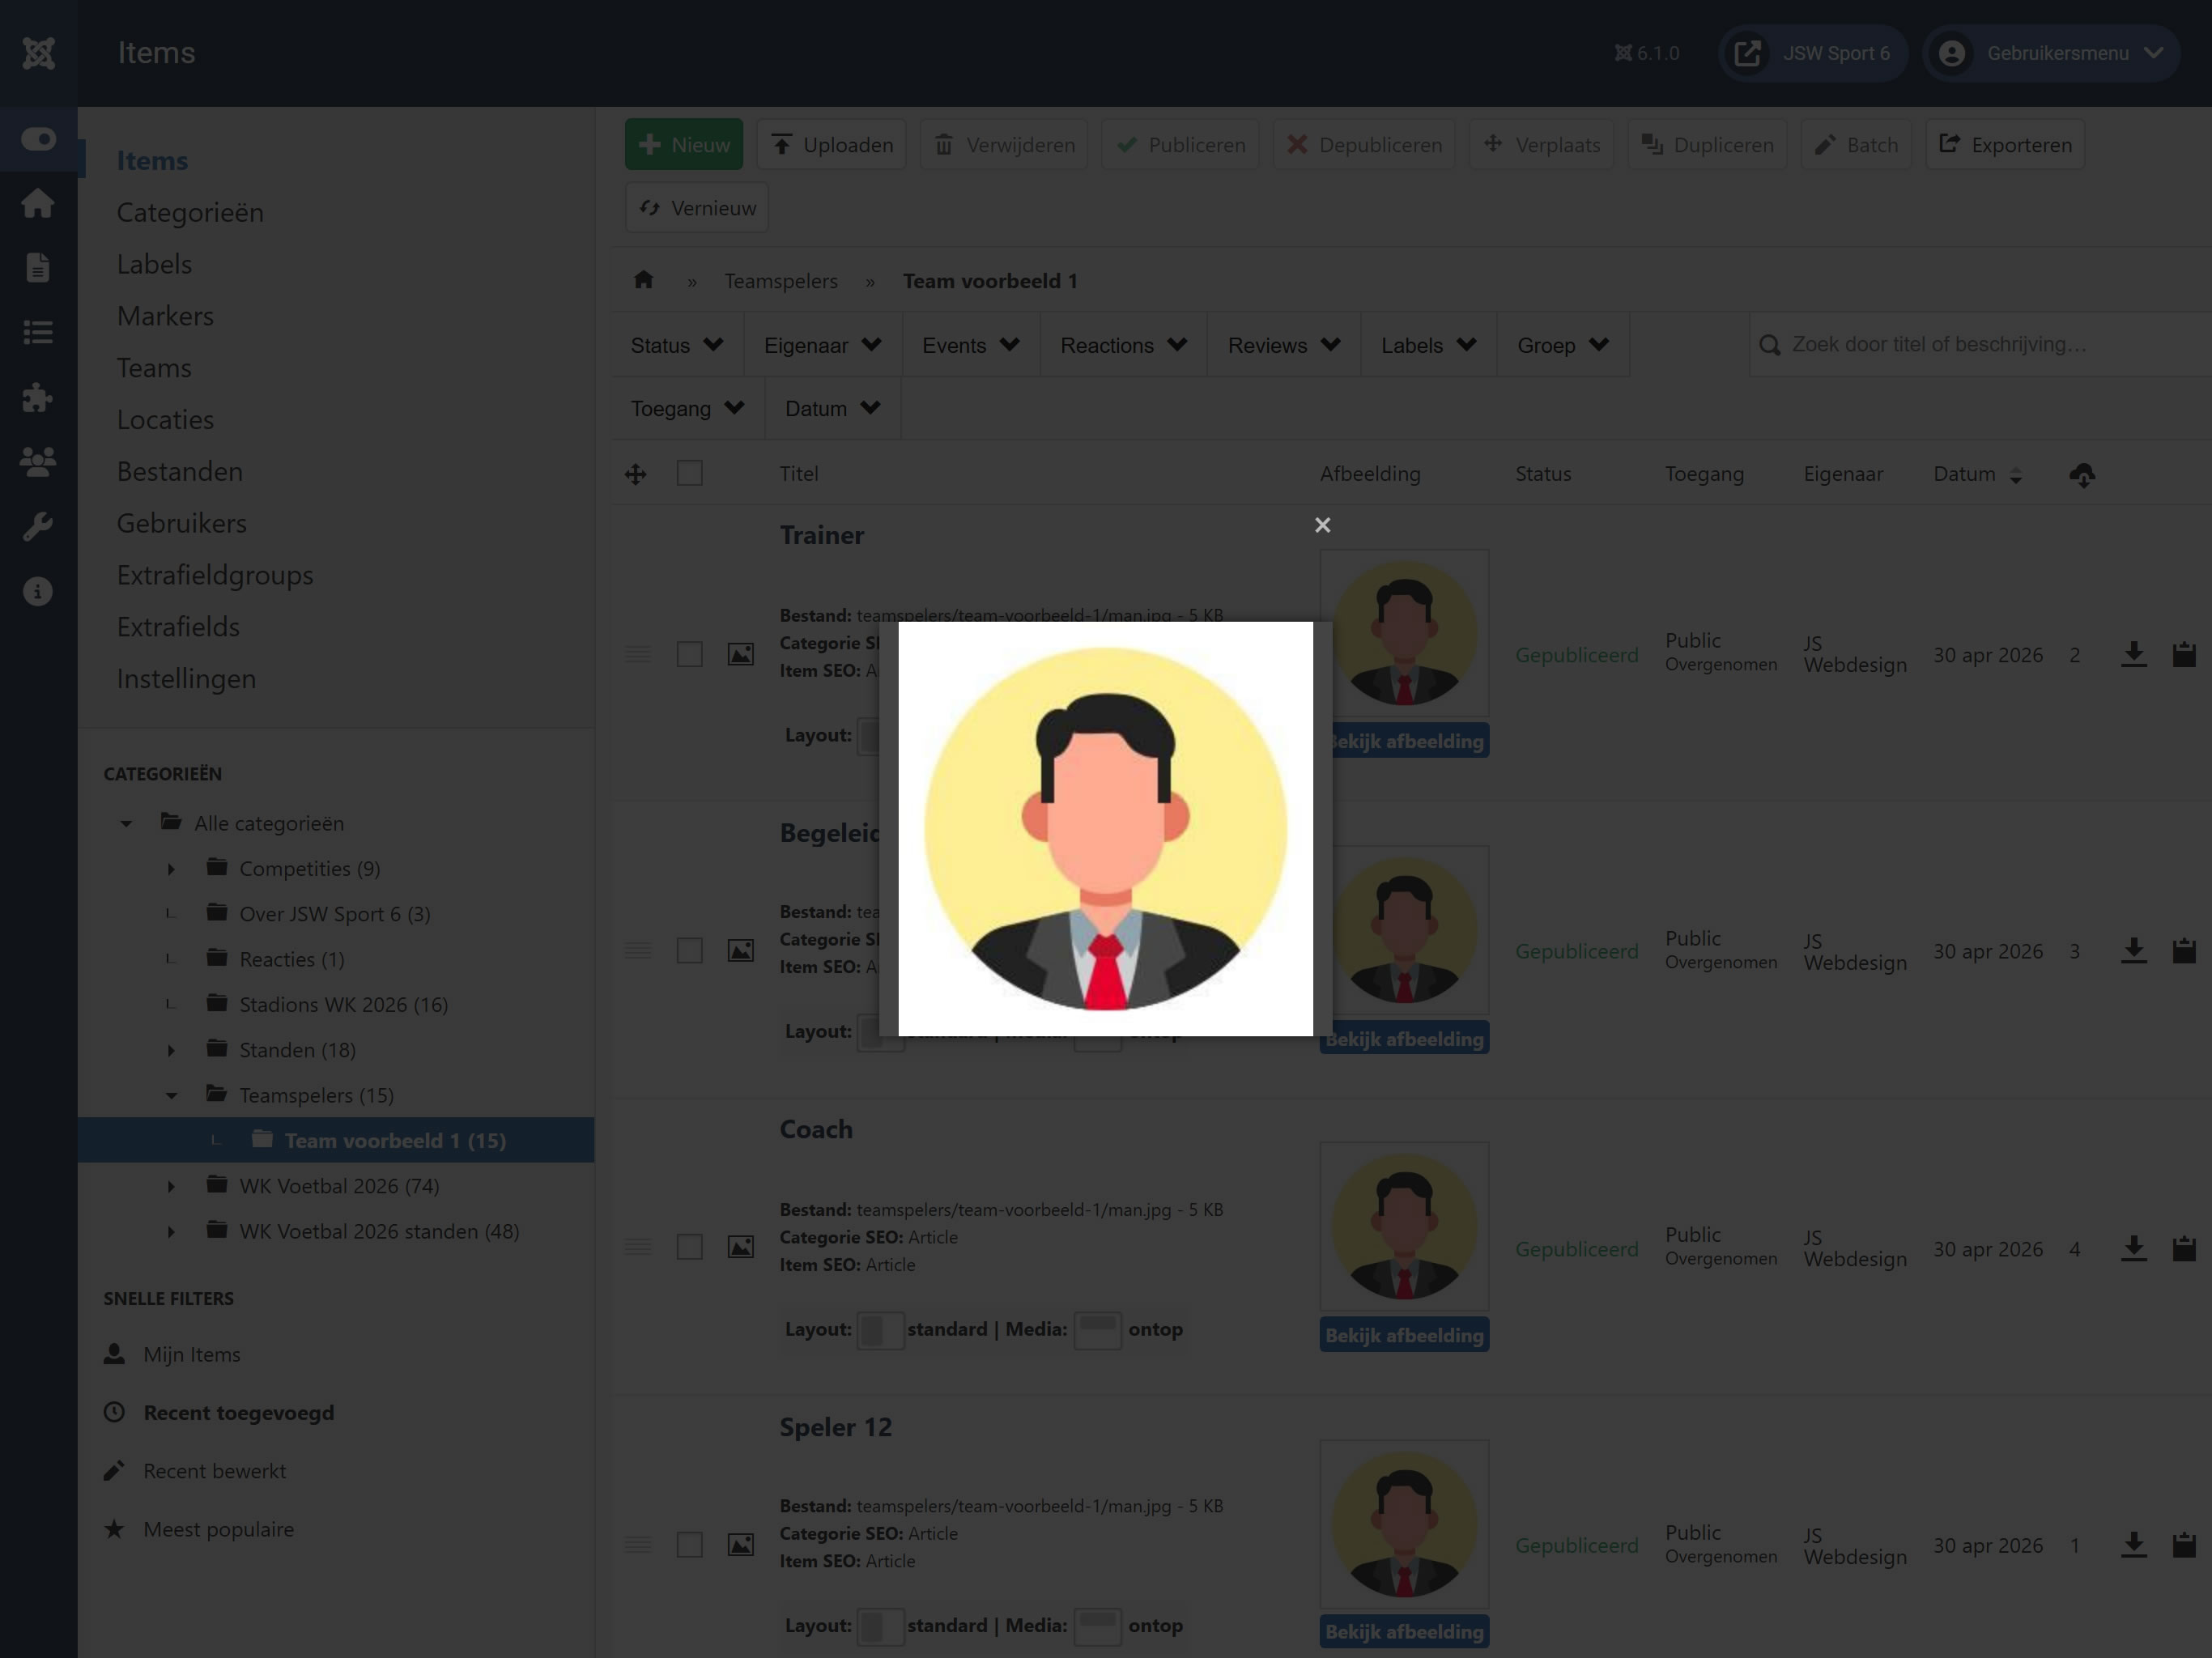Click the clipboard icon in Begeleider row

pos(2184,950)
